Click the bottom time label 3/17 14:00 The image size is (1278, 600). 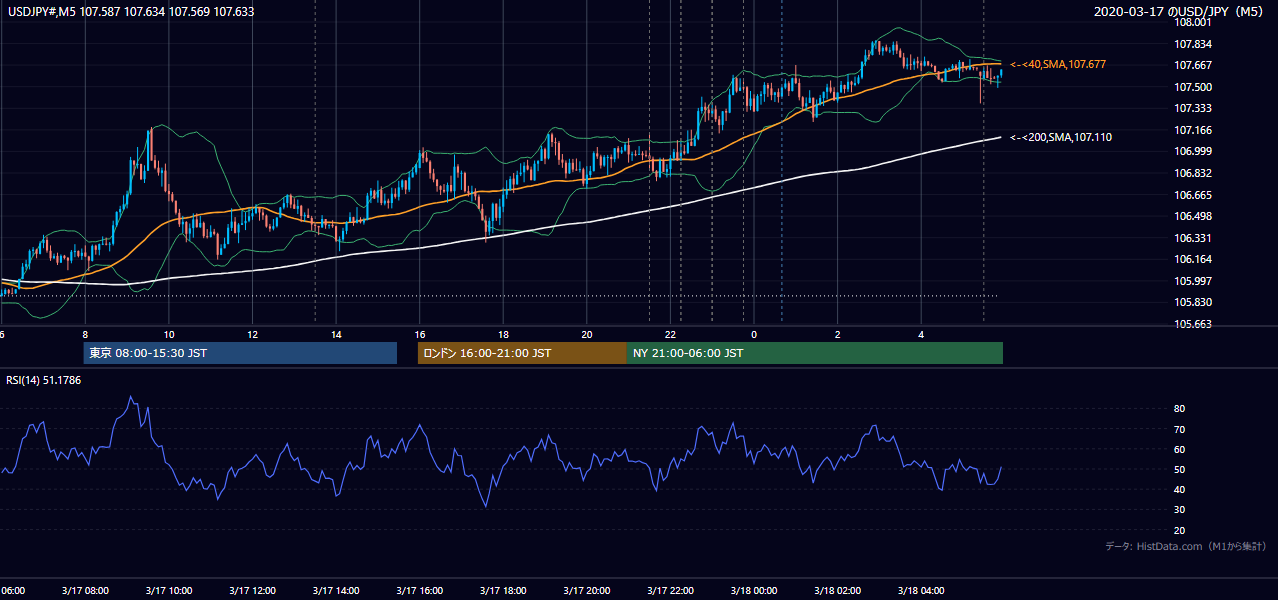pyautogui.click(x=336, y=590)
